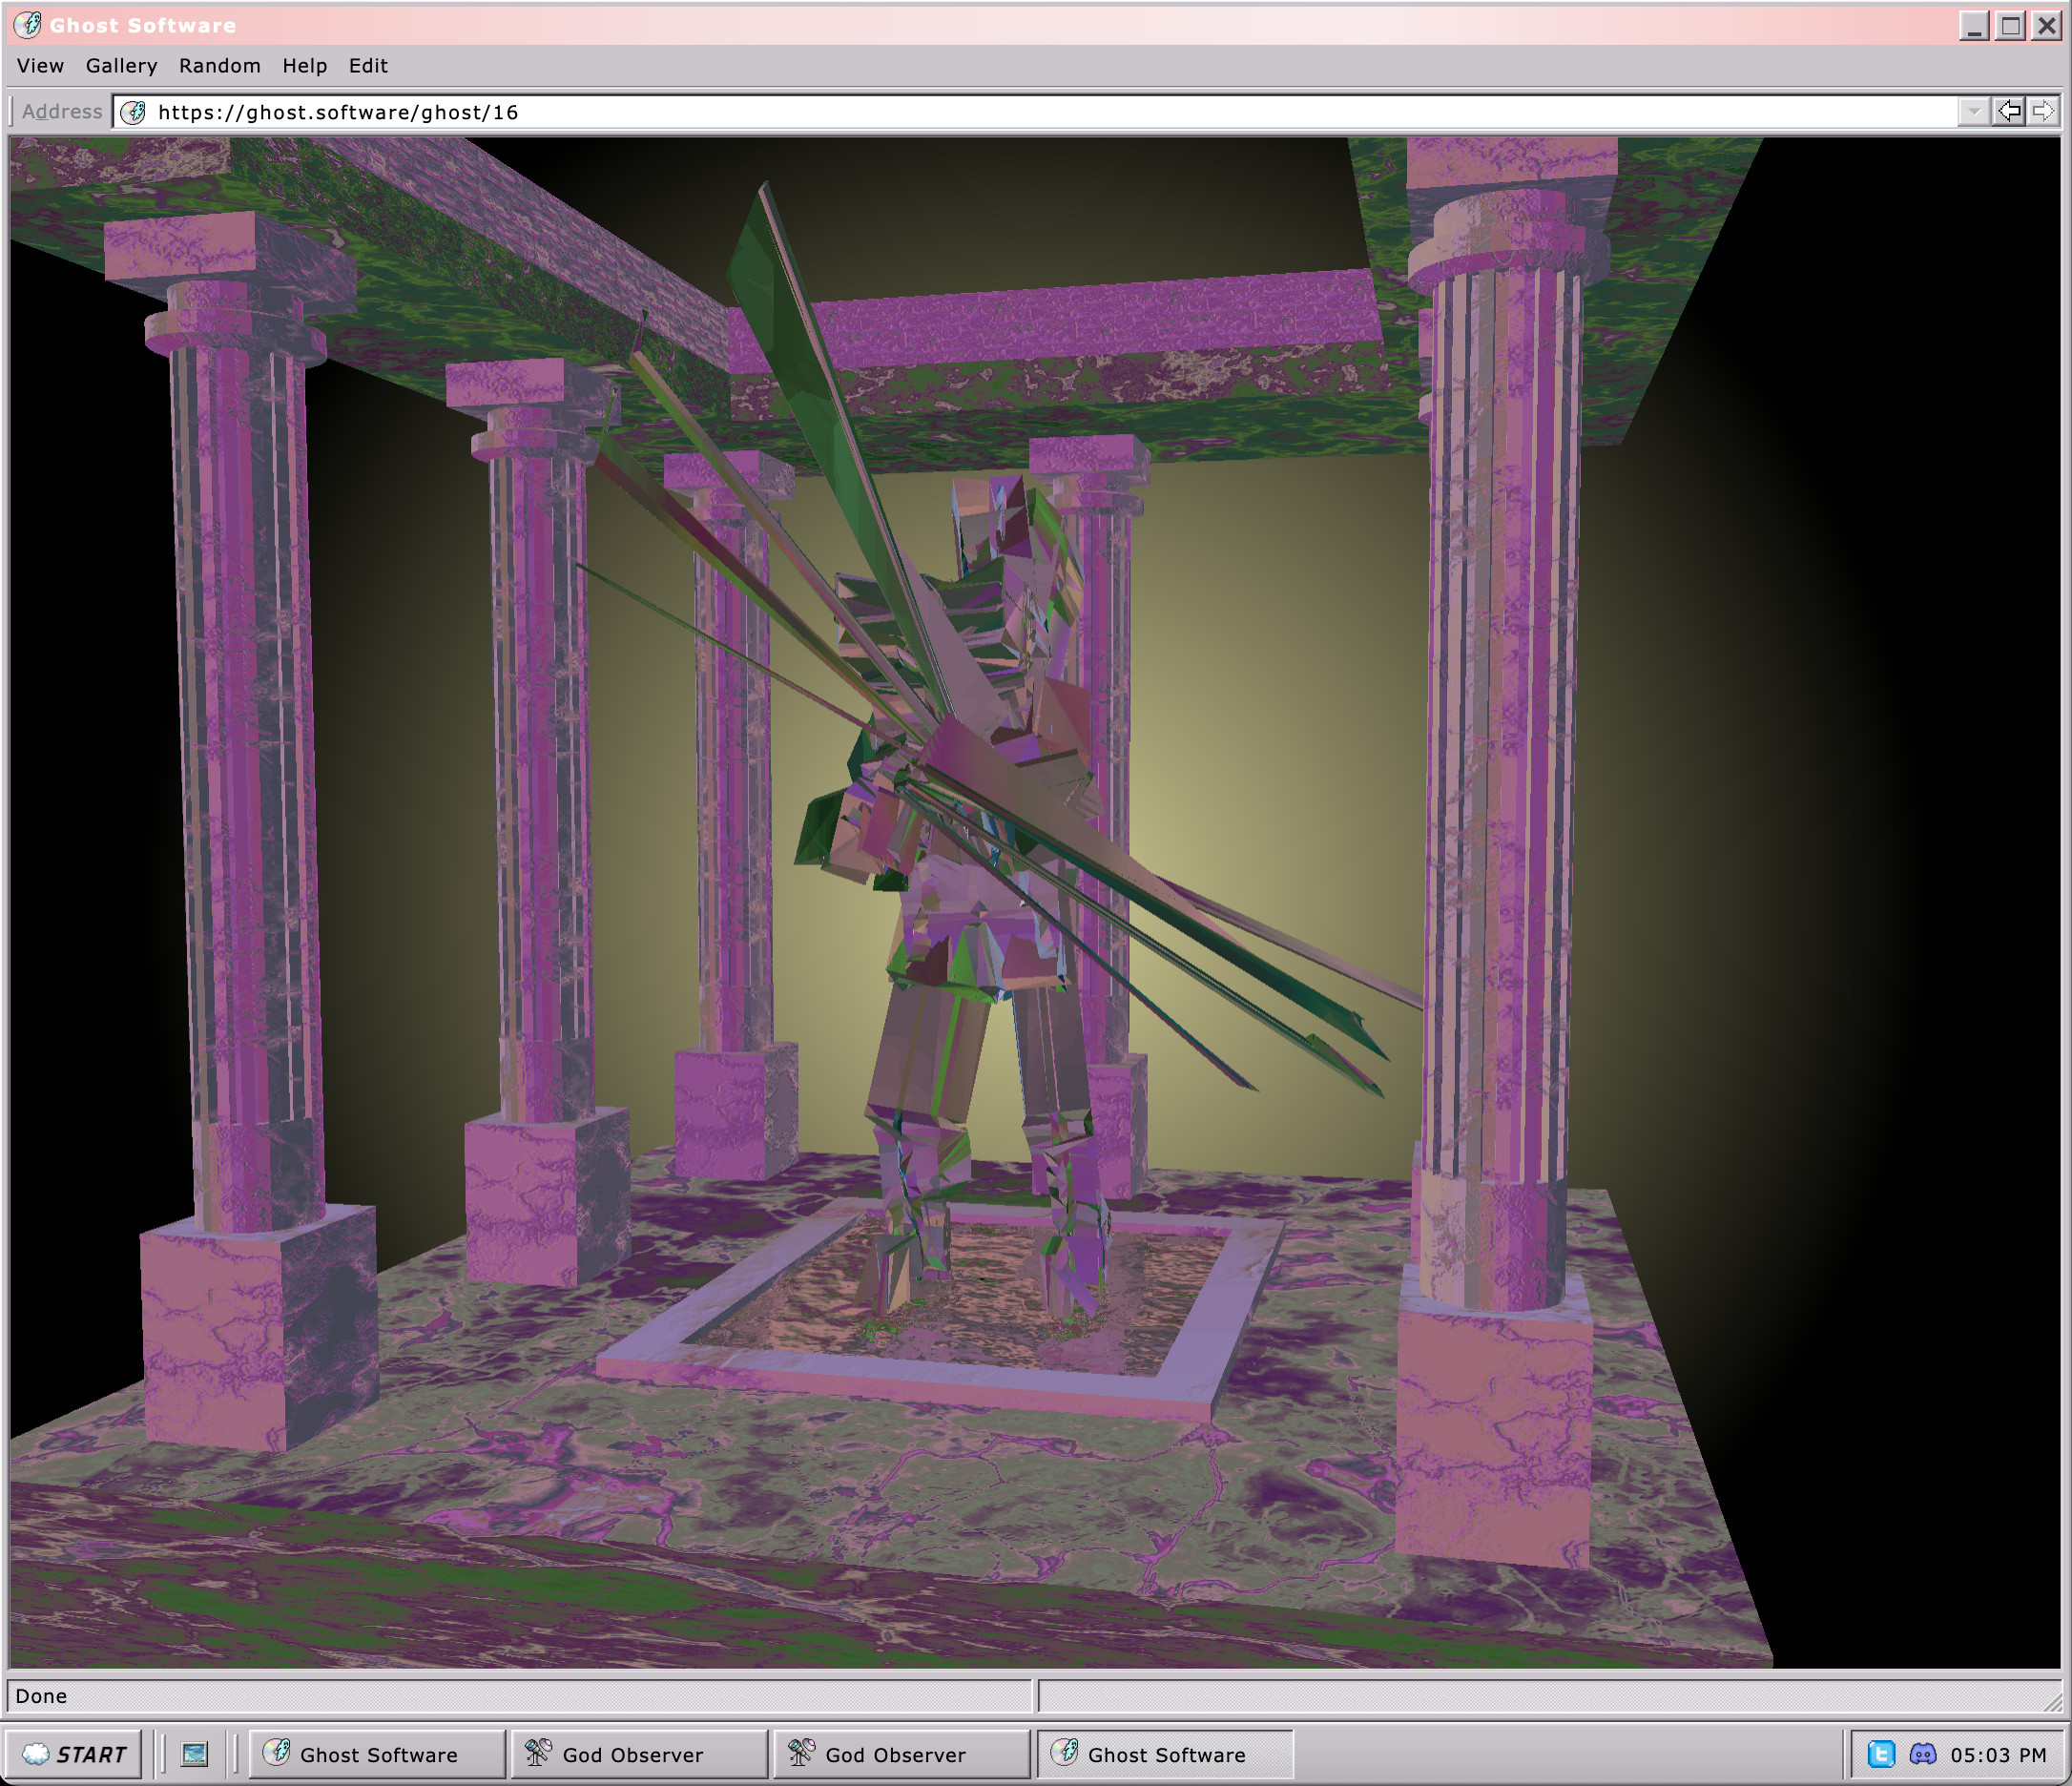Click the Ghost Software title bar icon

click(27, 24)
